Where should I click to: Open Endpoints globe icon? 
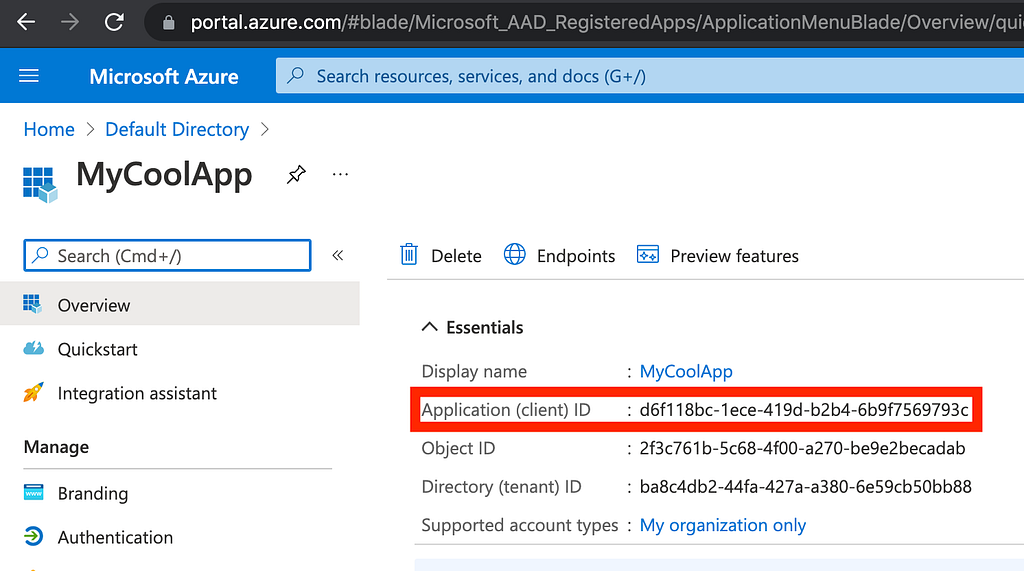(x=515, y=255)
